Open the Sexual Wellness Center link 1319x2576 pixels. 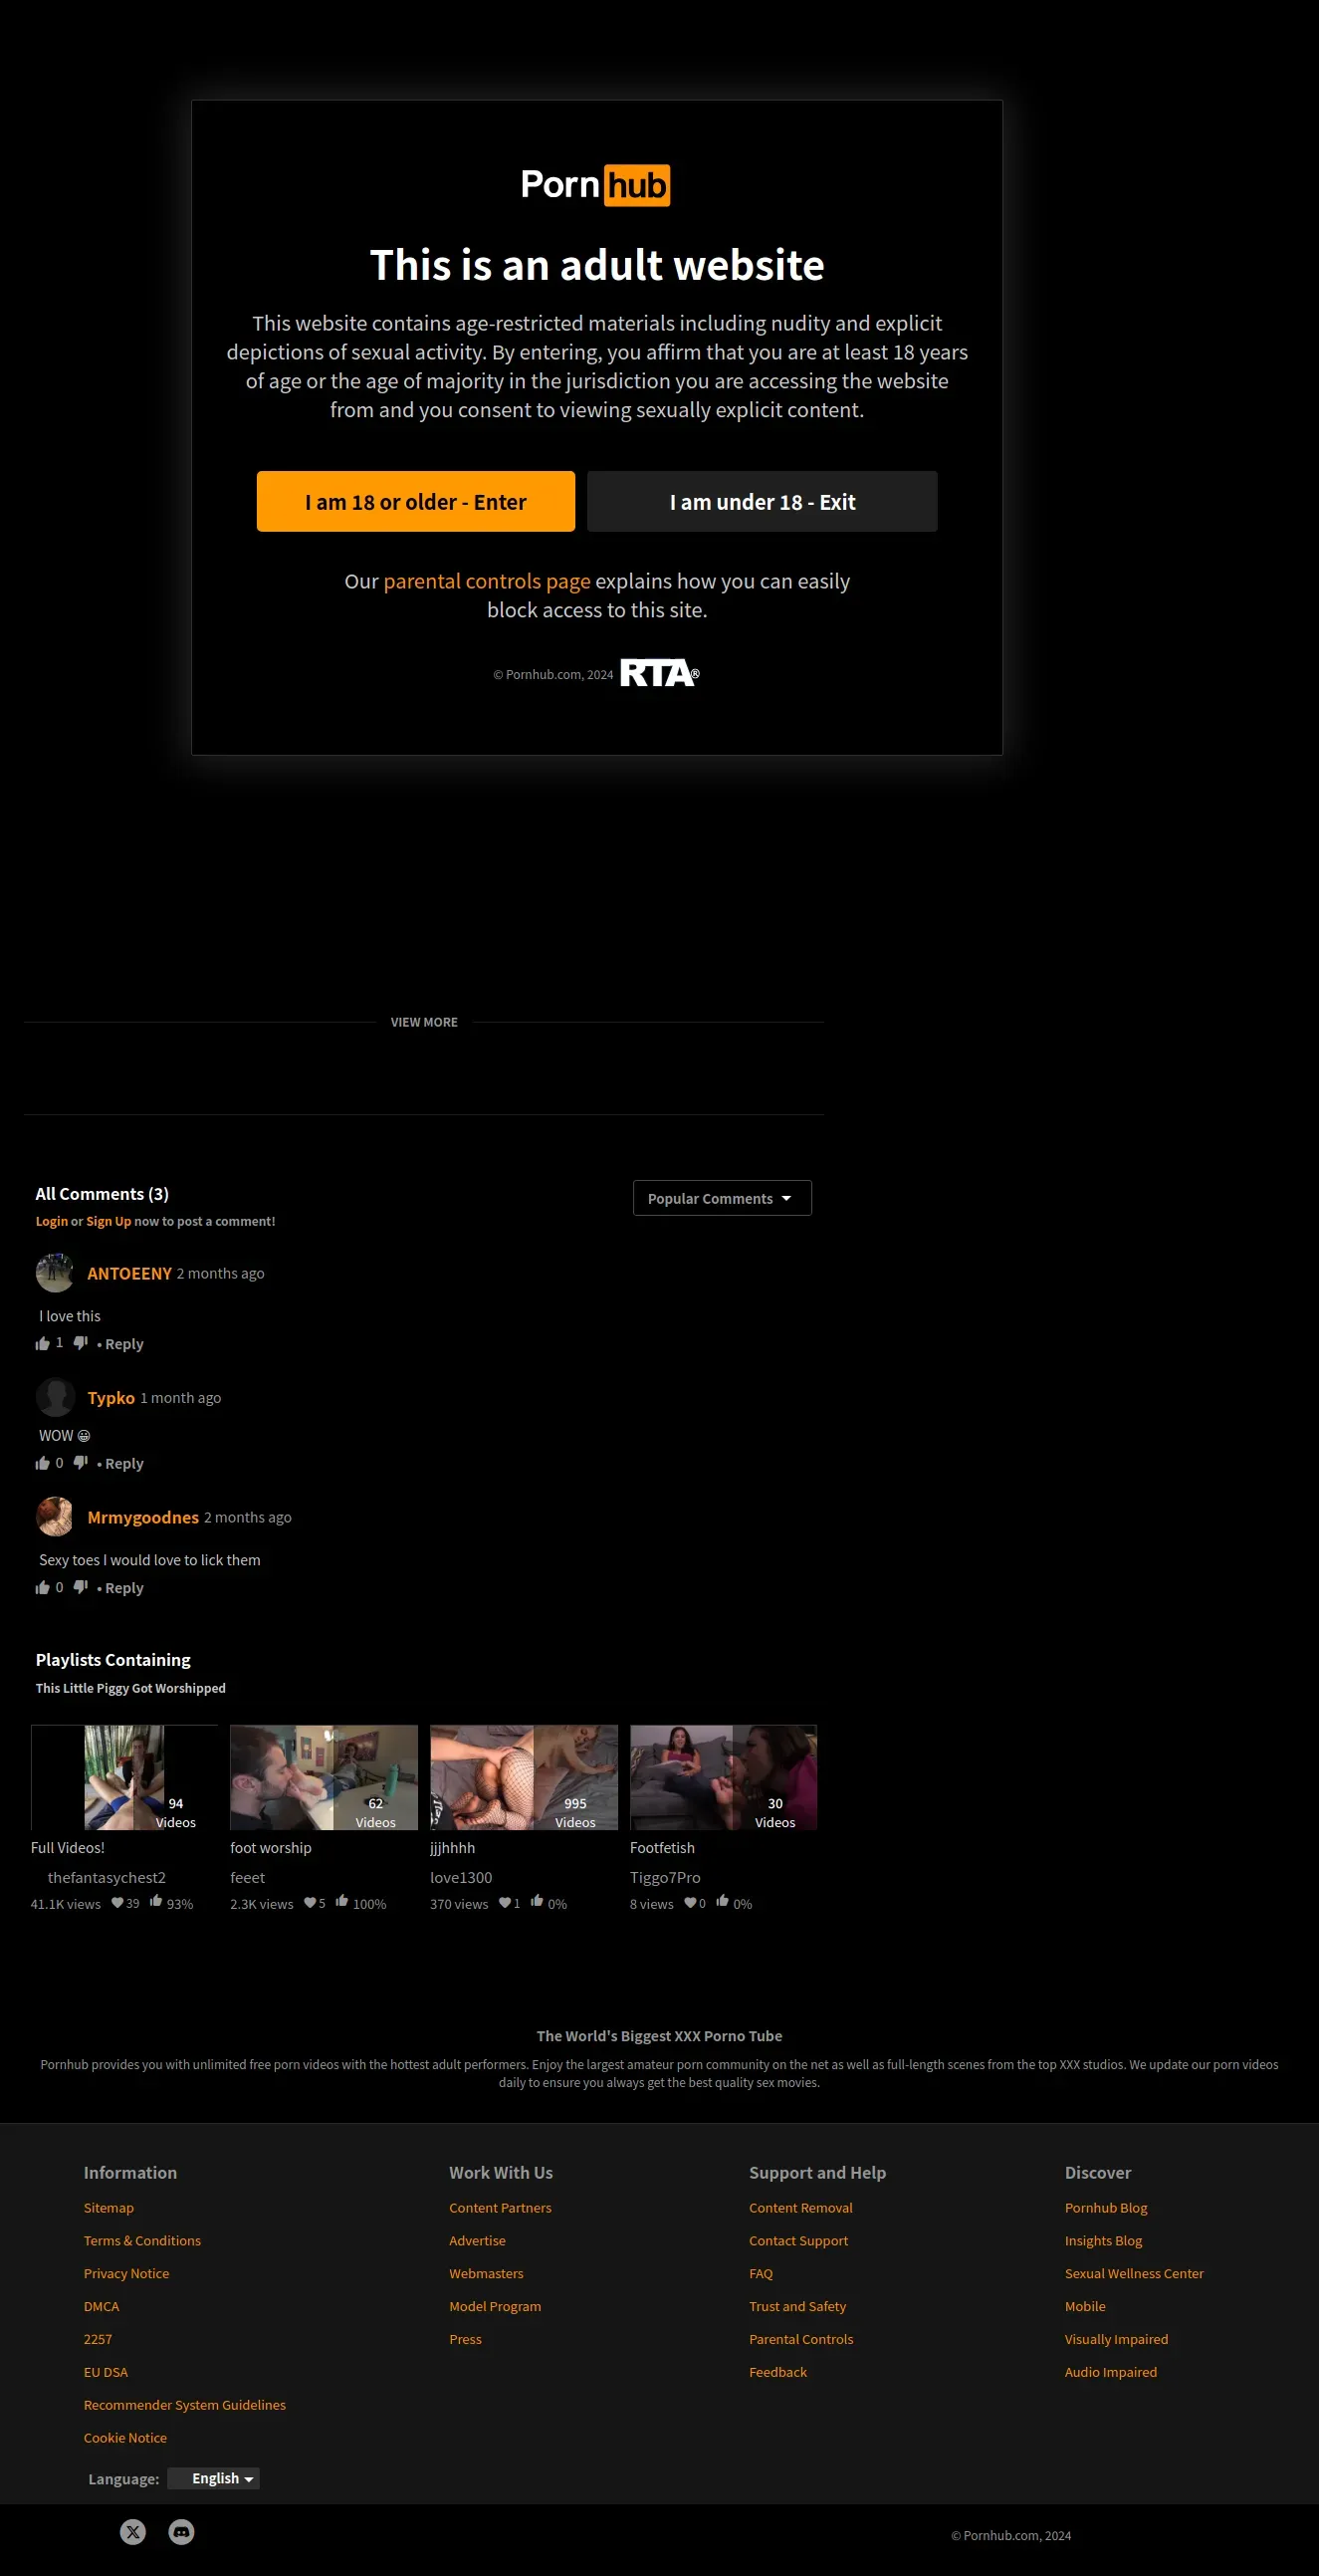tap(1134, 2273)
